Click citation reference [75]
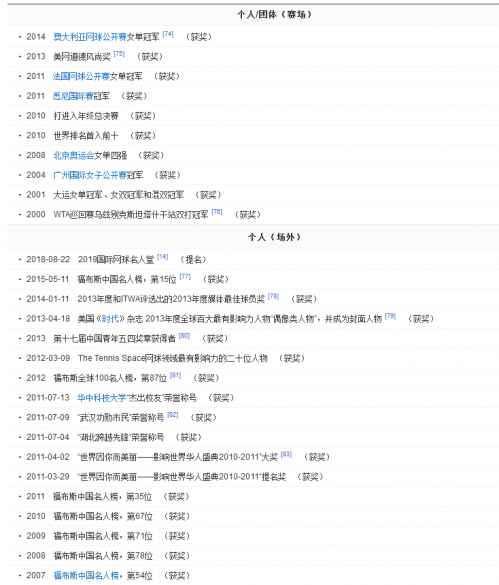Screen dimensions: 499x585 click(119, 54)
